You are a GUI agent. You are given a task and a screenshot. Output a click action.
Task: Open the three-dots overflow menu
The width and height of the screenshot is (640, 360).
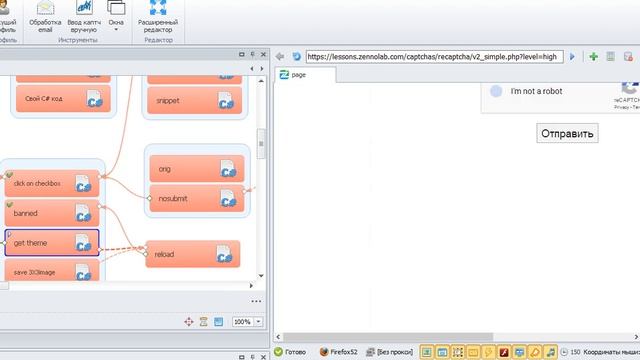point(256,301)
